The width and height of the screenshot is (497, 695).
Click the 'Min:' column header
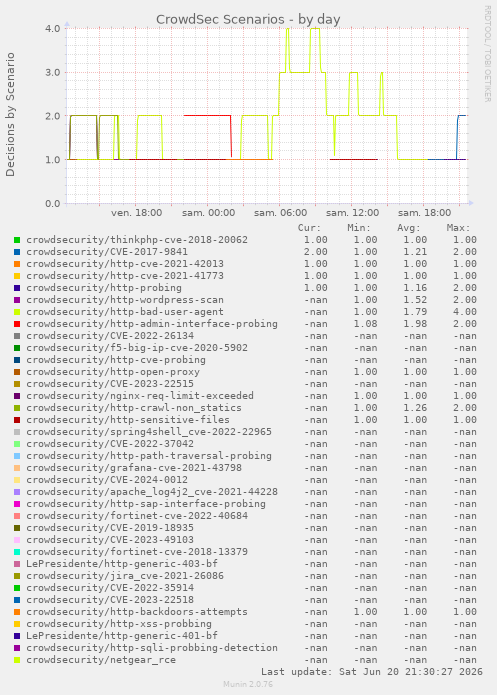coord(359,228)
